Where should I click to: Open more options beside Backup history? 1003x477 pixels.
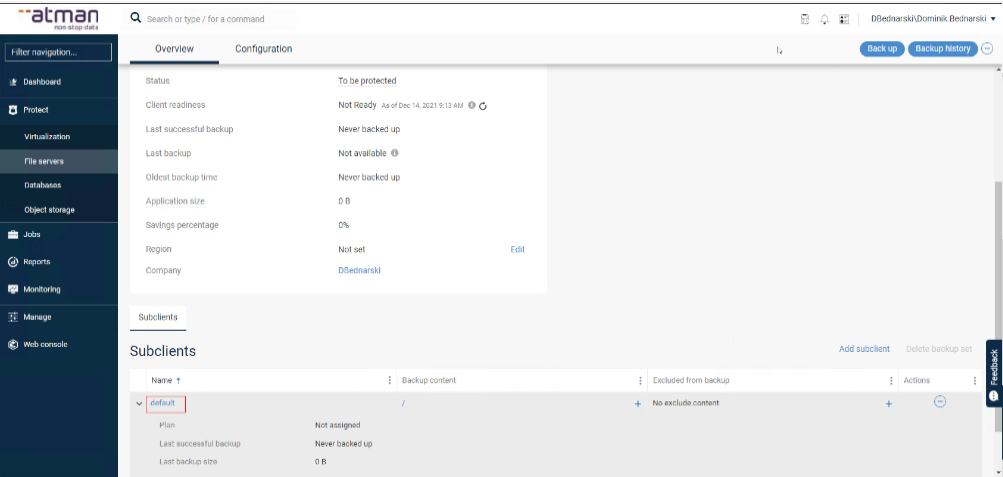click(988, 48)
